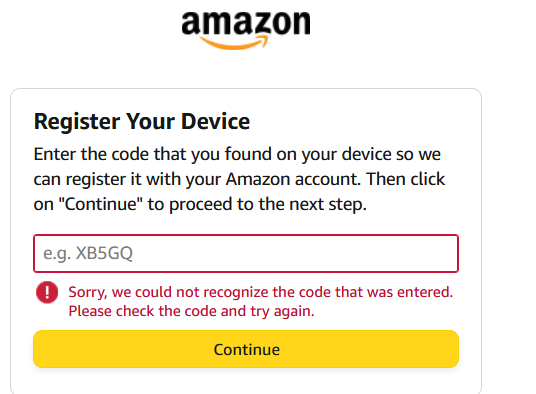Click the Amazon logo at the top

click(246, 30)
